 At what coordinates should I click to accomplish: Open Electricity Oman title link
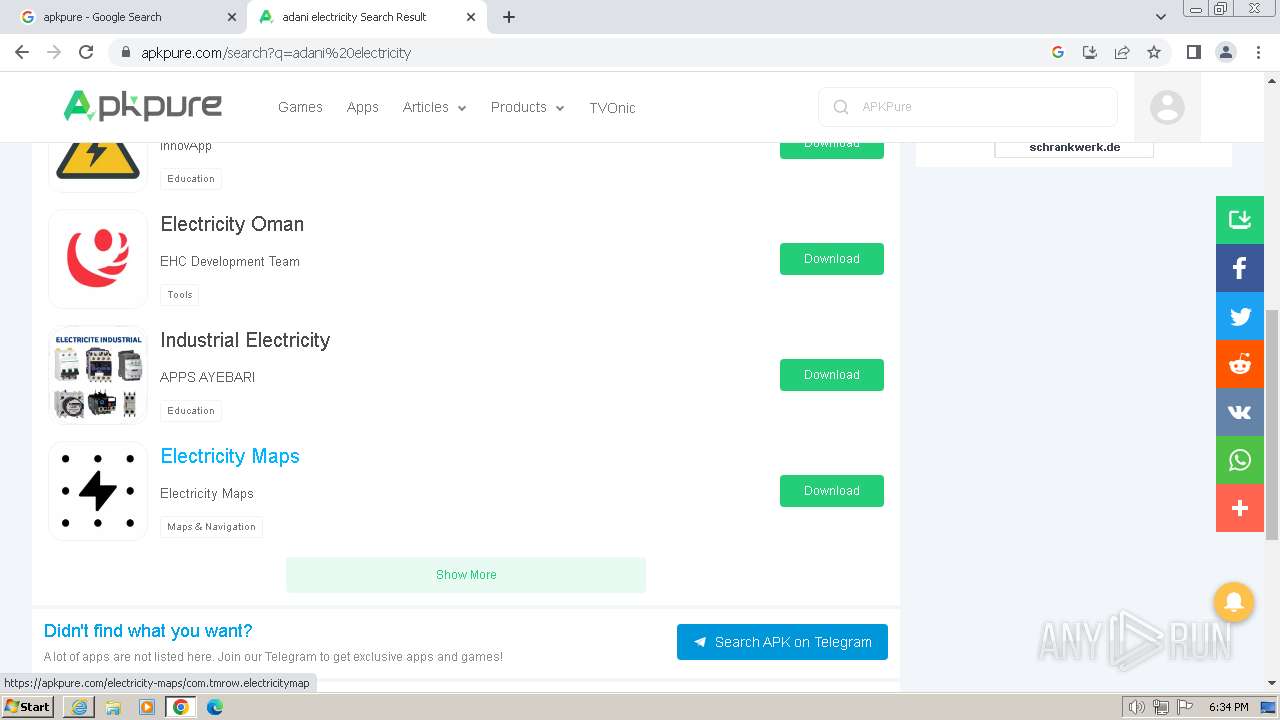click(x=232, y=224)
